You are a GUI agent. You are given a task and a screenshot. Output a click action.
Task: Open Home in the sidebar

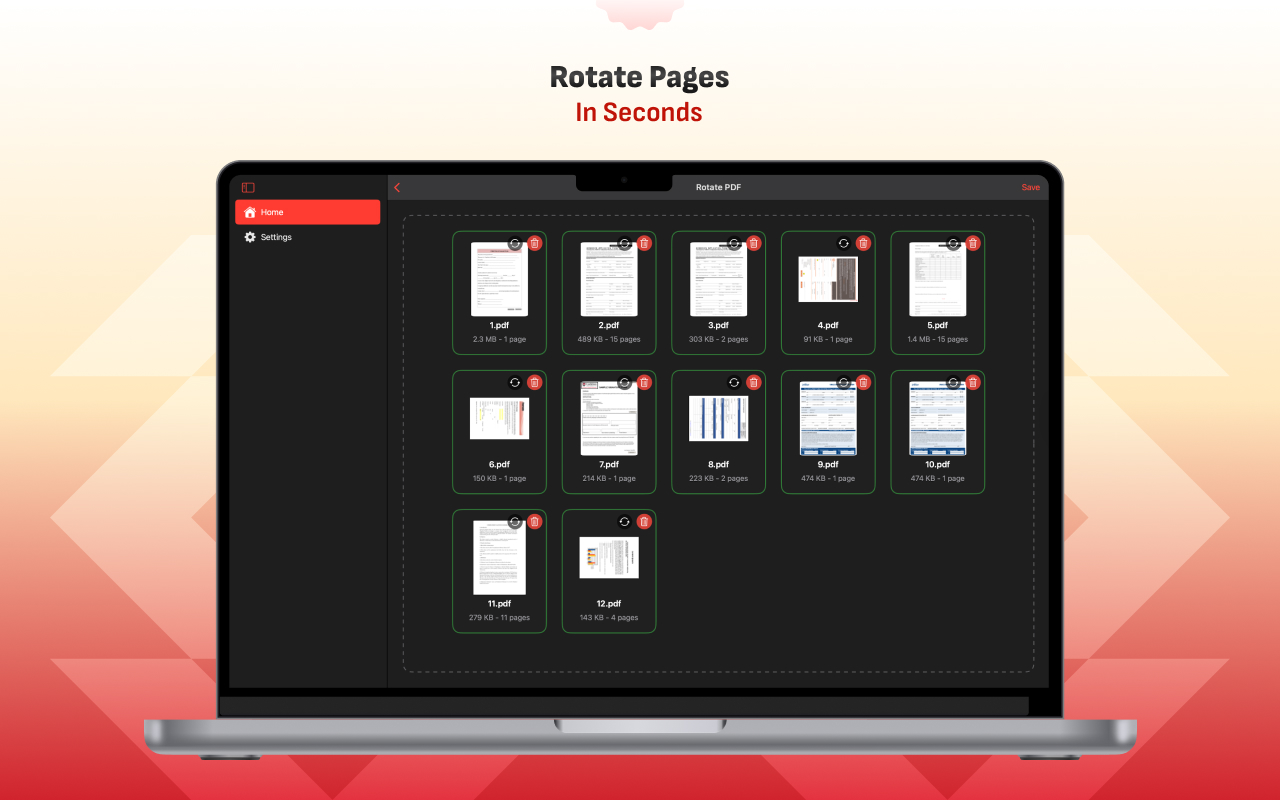pos(307,212)
